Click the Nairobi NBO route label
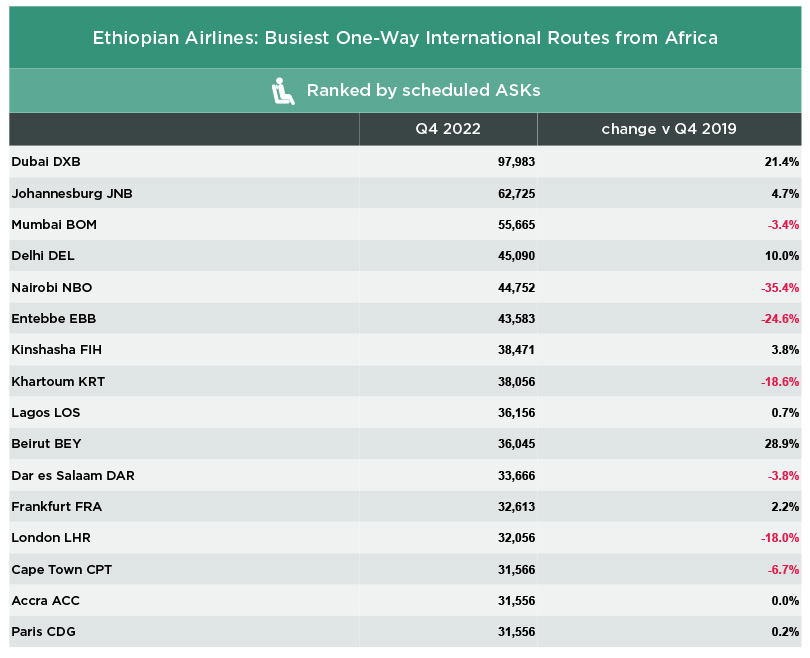This screenshot has width=810, height=658. click(51, 287)
